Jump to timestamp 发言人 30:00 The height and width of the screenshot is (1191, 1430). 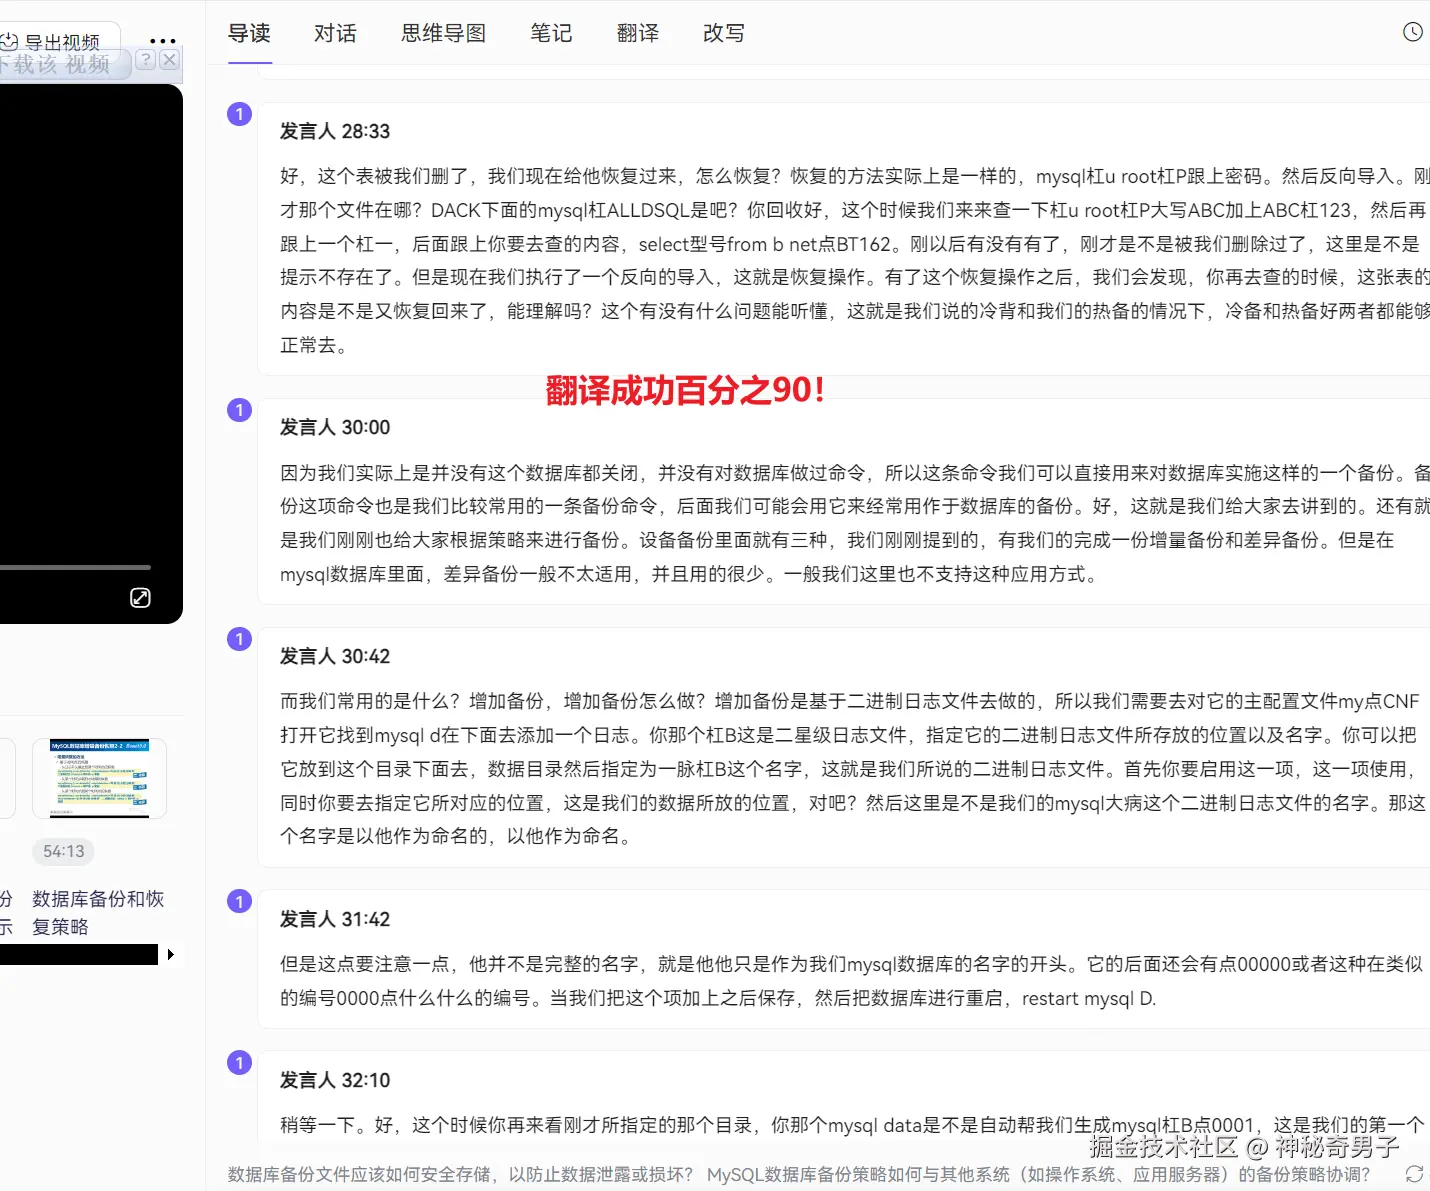[335, 427]
